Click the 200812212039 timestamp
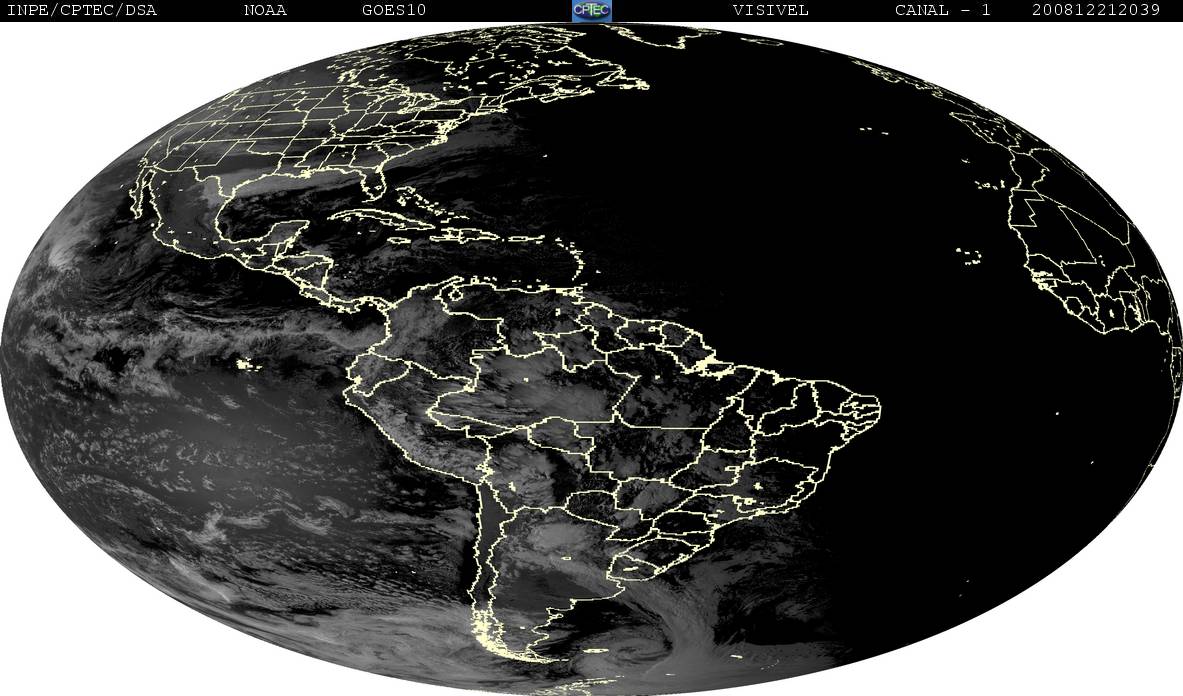The height and width of the screenshot is (696, 1183). [x=1096, y=10]
